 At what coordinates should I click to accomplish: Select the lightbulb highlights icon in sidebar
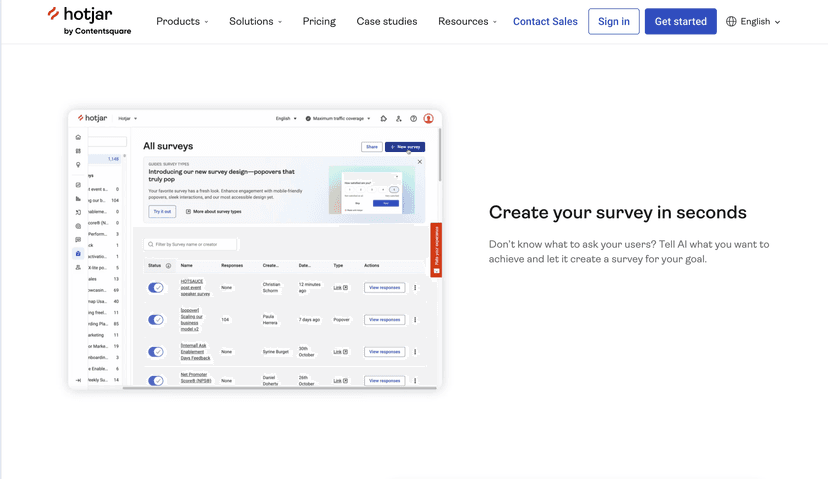(x=78, y=165)
